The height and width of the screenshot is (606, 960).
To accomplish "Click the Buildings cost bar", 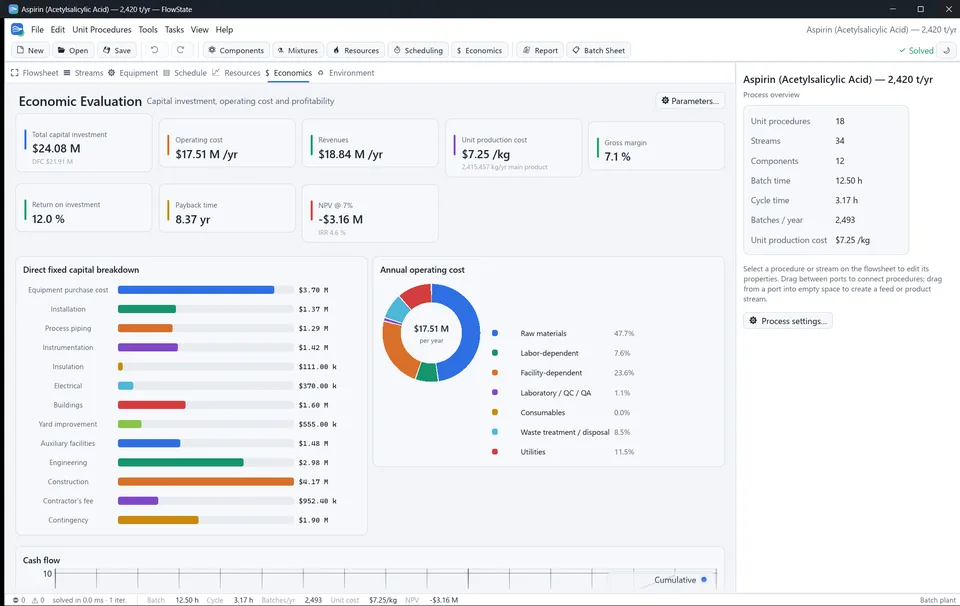I will click(x=151, y=405).
